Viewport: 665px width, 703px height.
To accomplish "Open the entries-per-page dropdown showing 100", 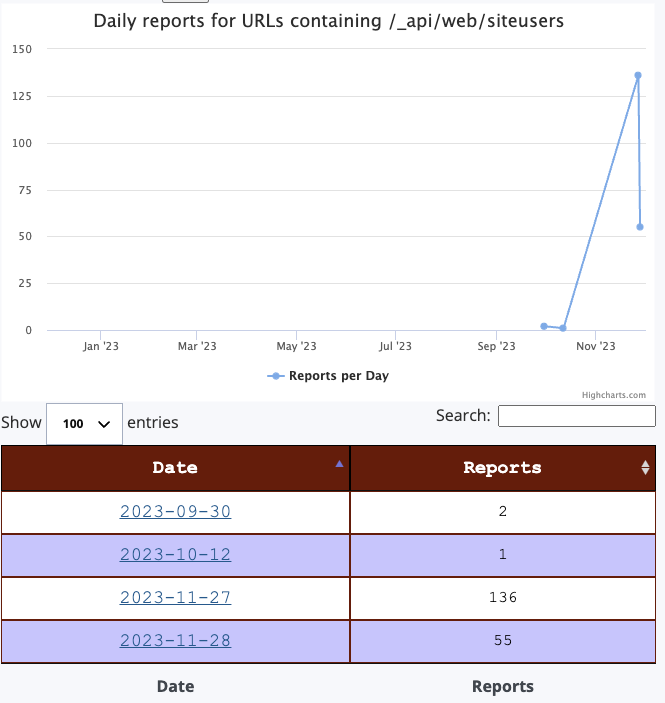I will [x=85, y=423].
